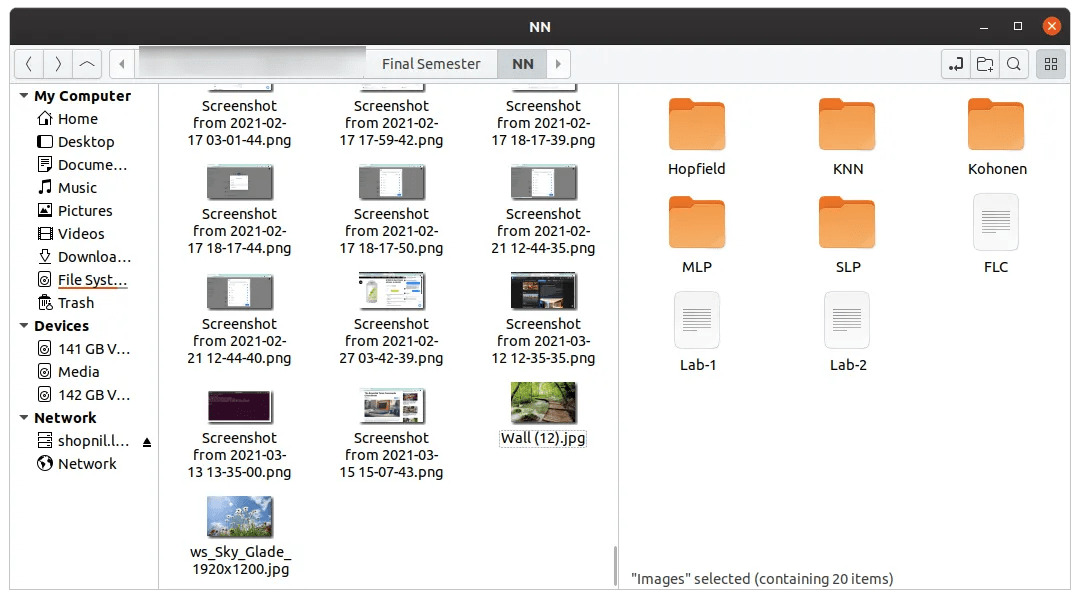Collapse the Devices section
Viewport: 1080px width, 599px height.
coord(25,325)
